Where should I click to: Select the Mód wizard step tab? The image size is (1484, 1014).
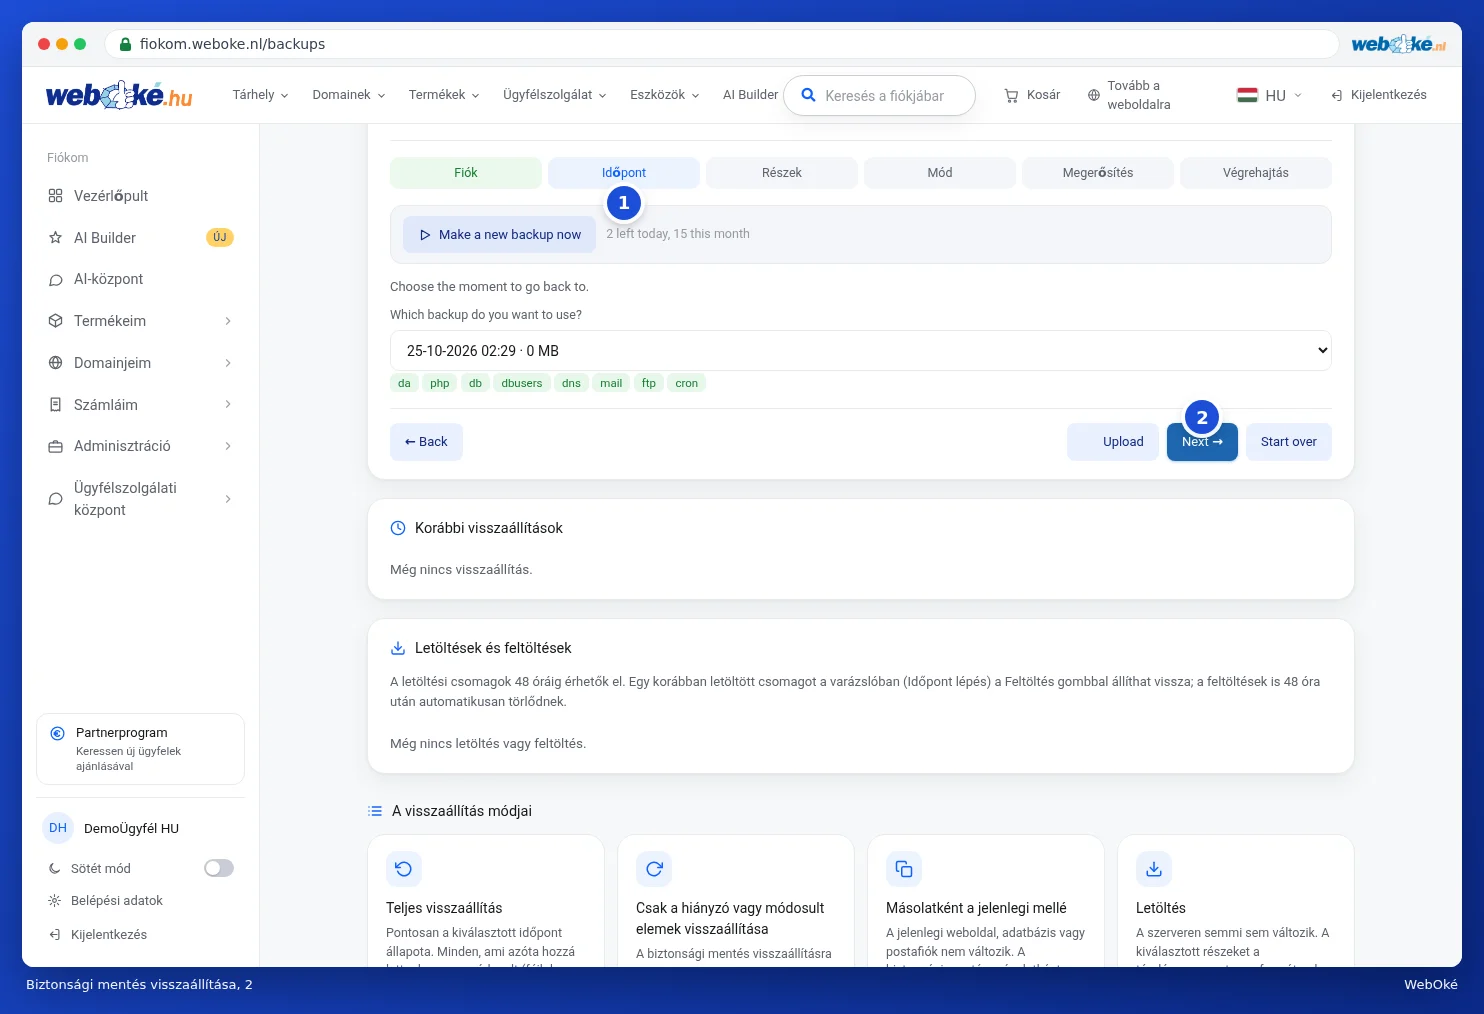point(940,173)
